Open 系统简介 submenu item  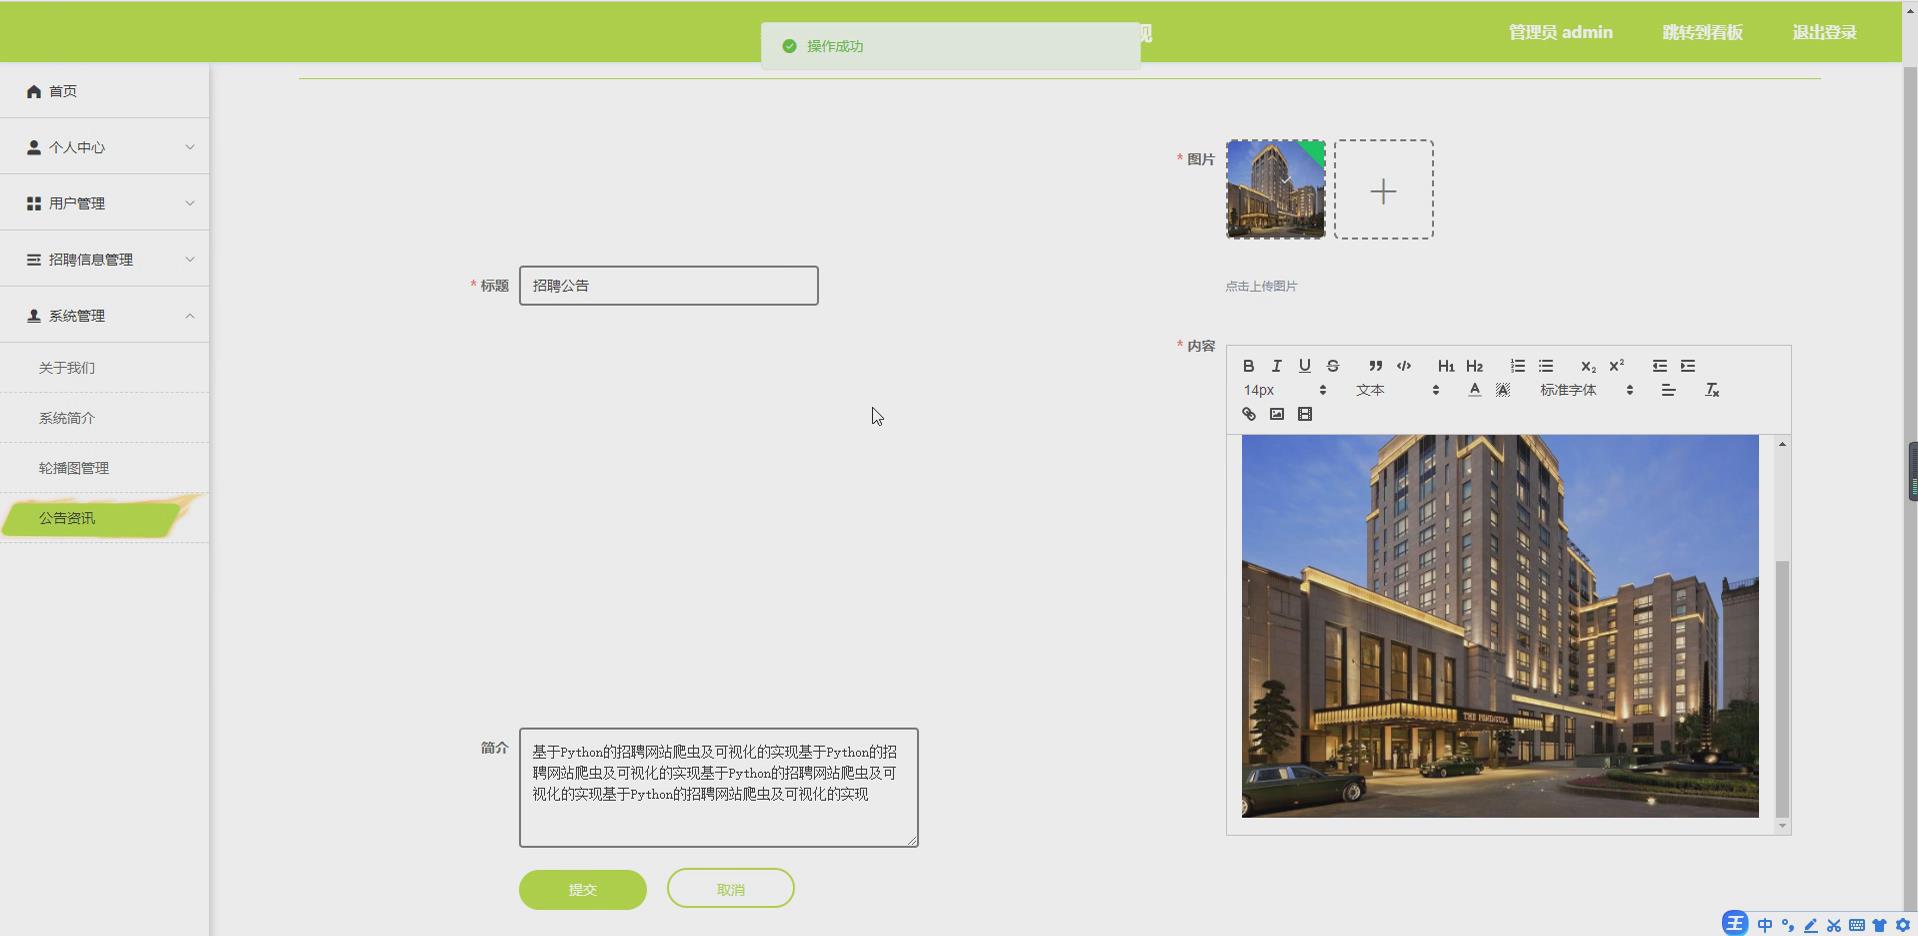click(104, 418)
